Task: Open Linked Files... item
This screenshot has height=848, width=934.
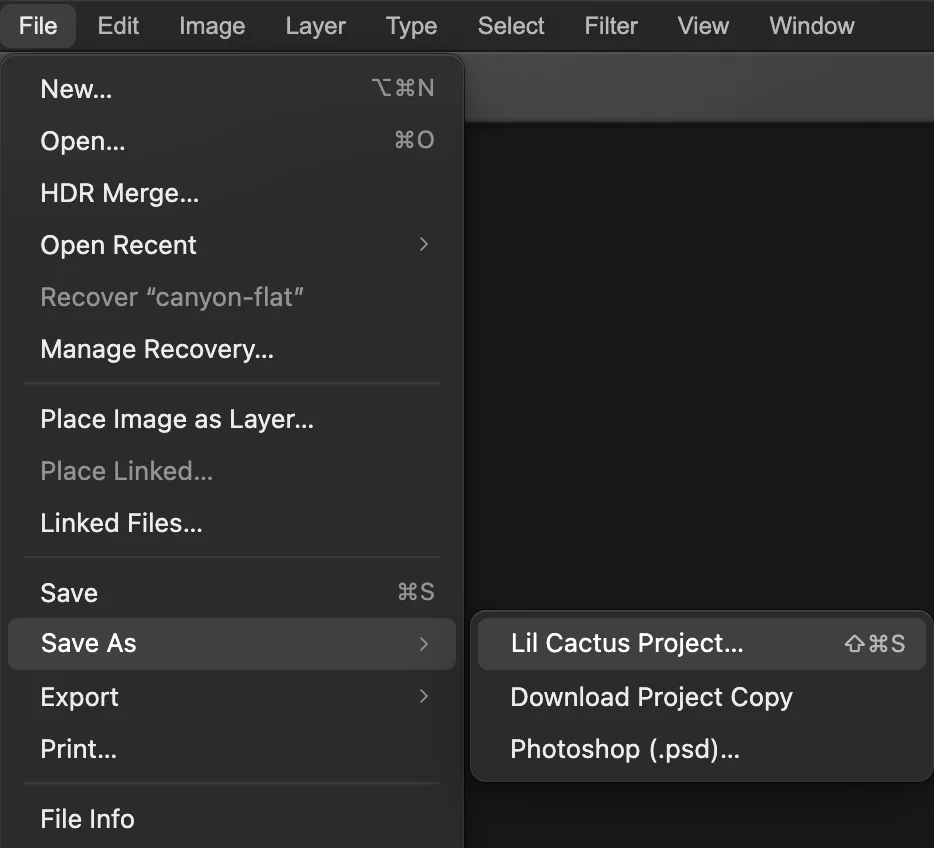Action: (x=232, y=523)
